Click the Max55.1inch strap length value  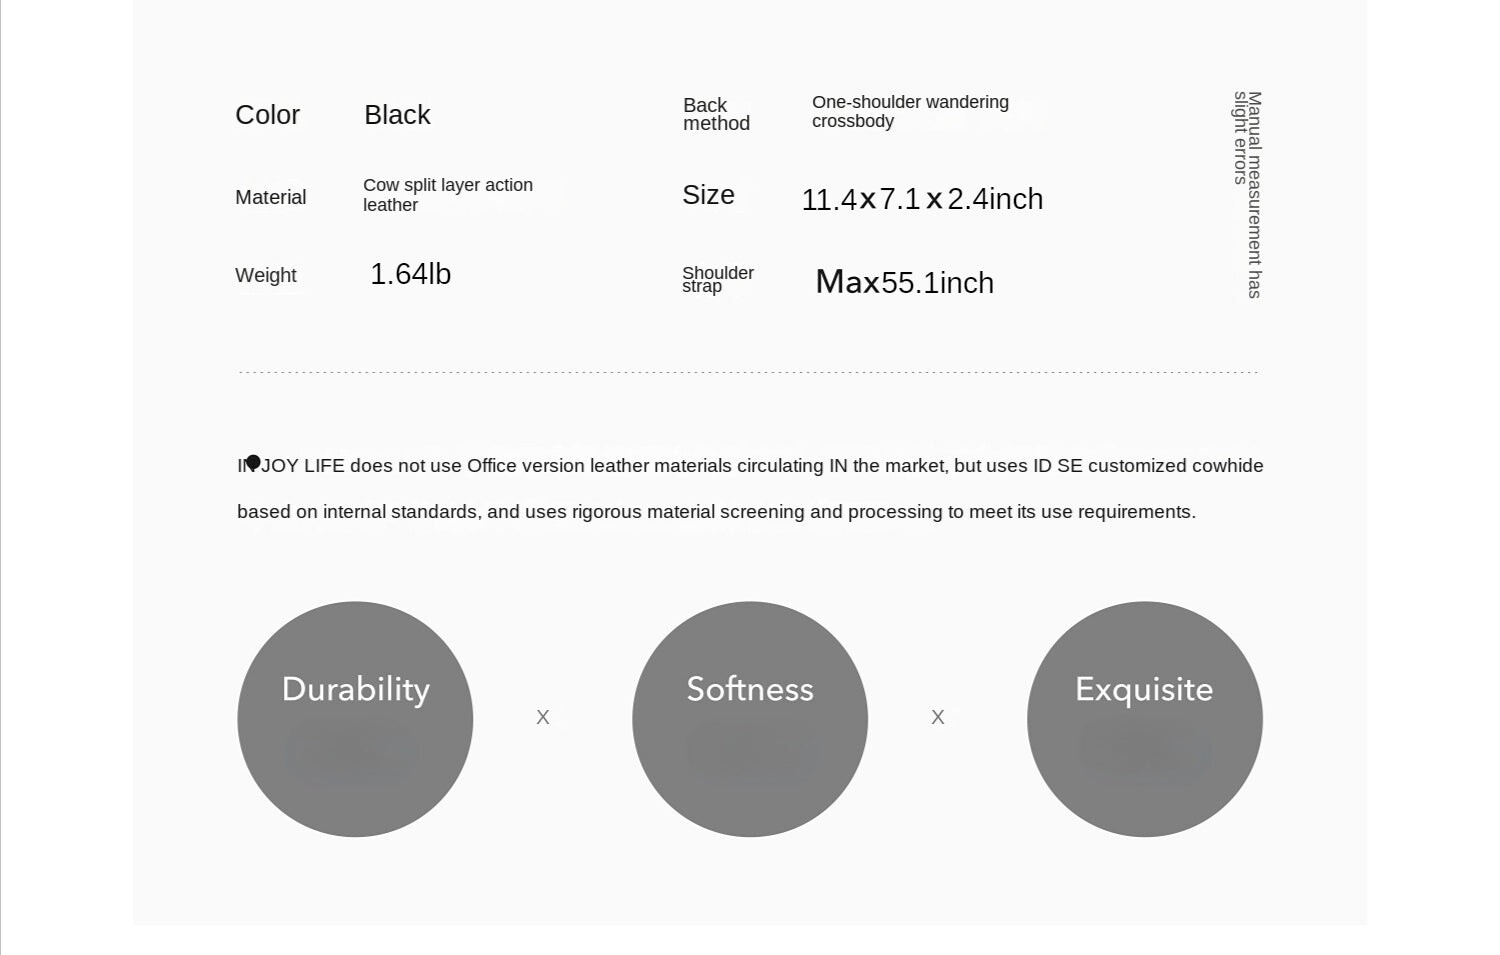click(904, 282)
